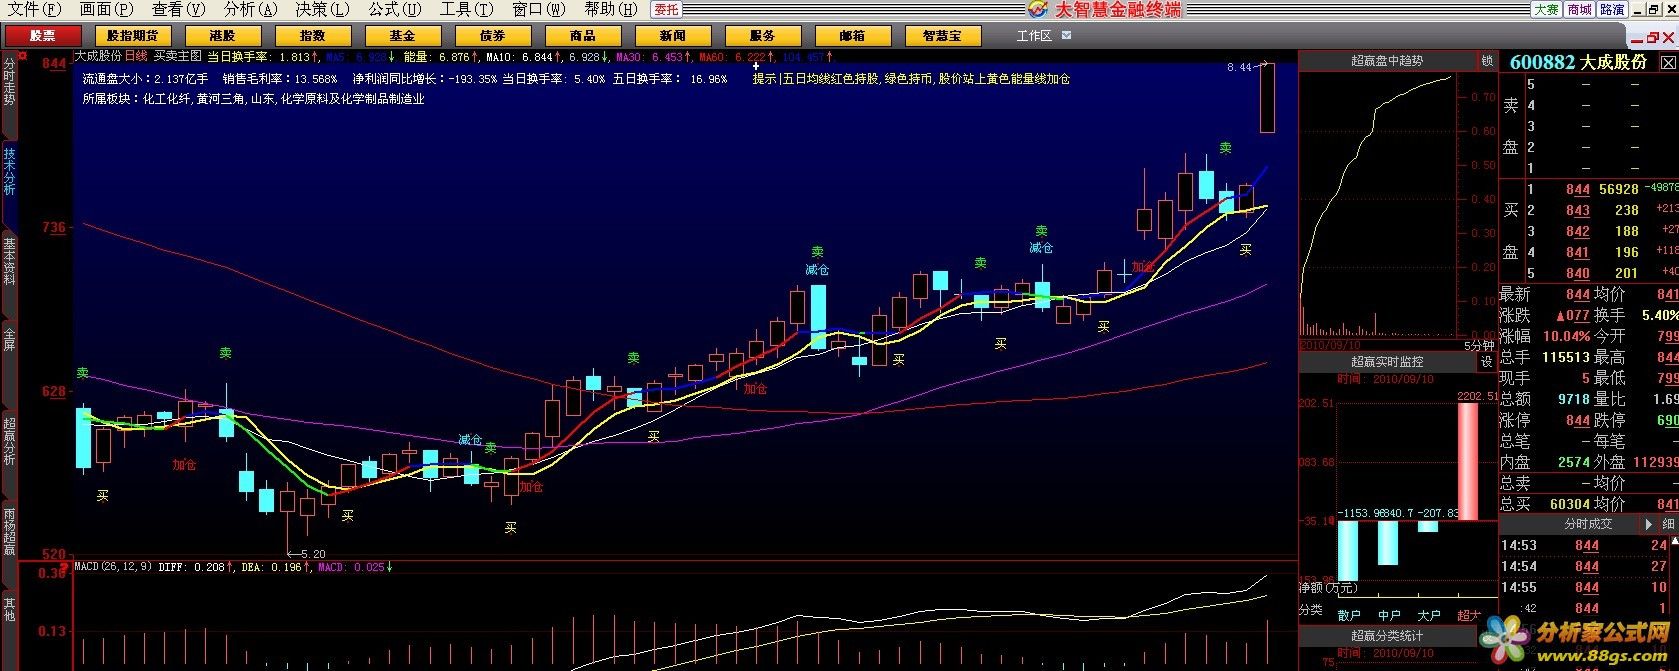The height and width of the screenshot is (671, 1679).
Task: Click the 散户 category label
Action: point(1349,615)
